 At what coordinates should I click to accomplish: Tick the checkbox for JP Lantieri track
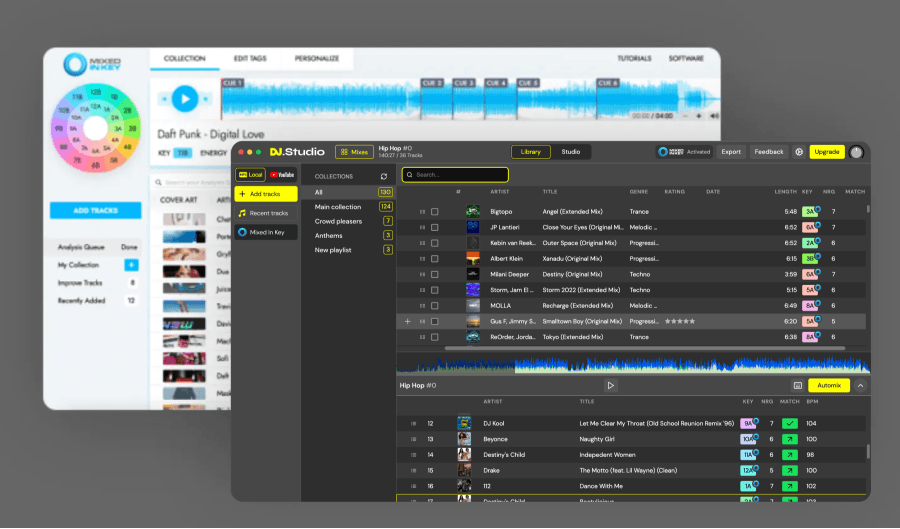(435, 228)
